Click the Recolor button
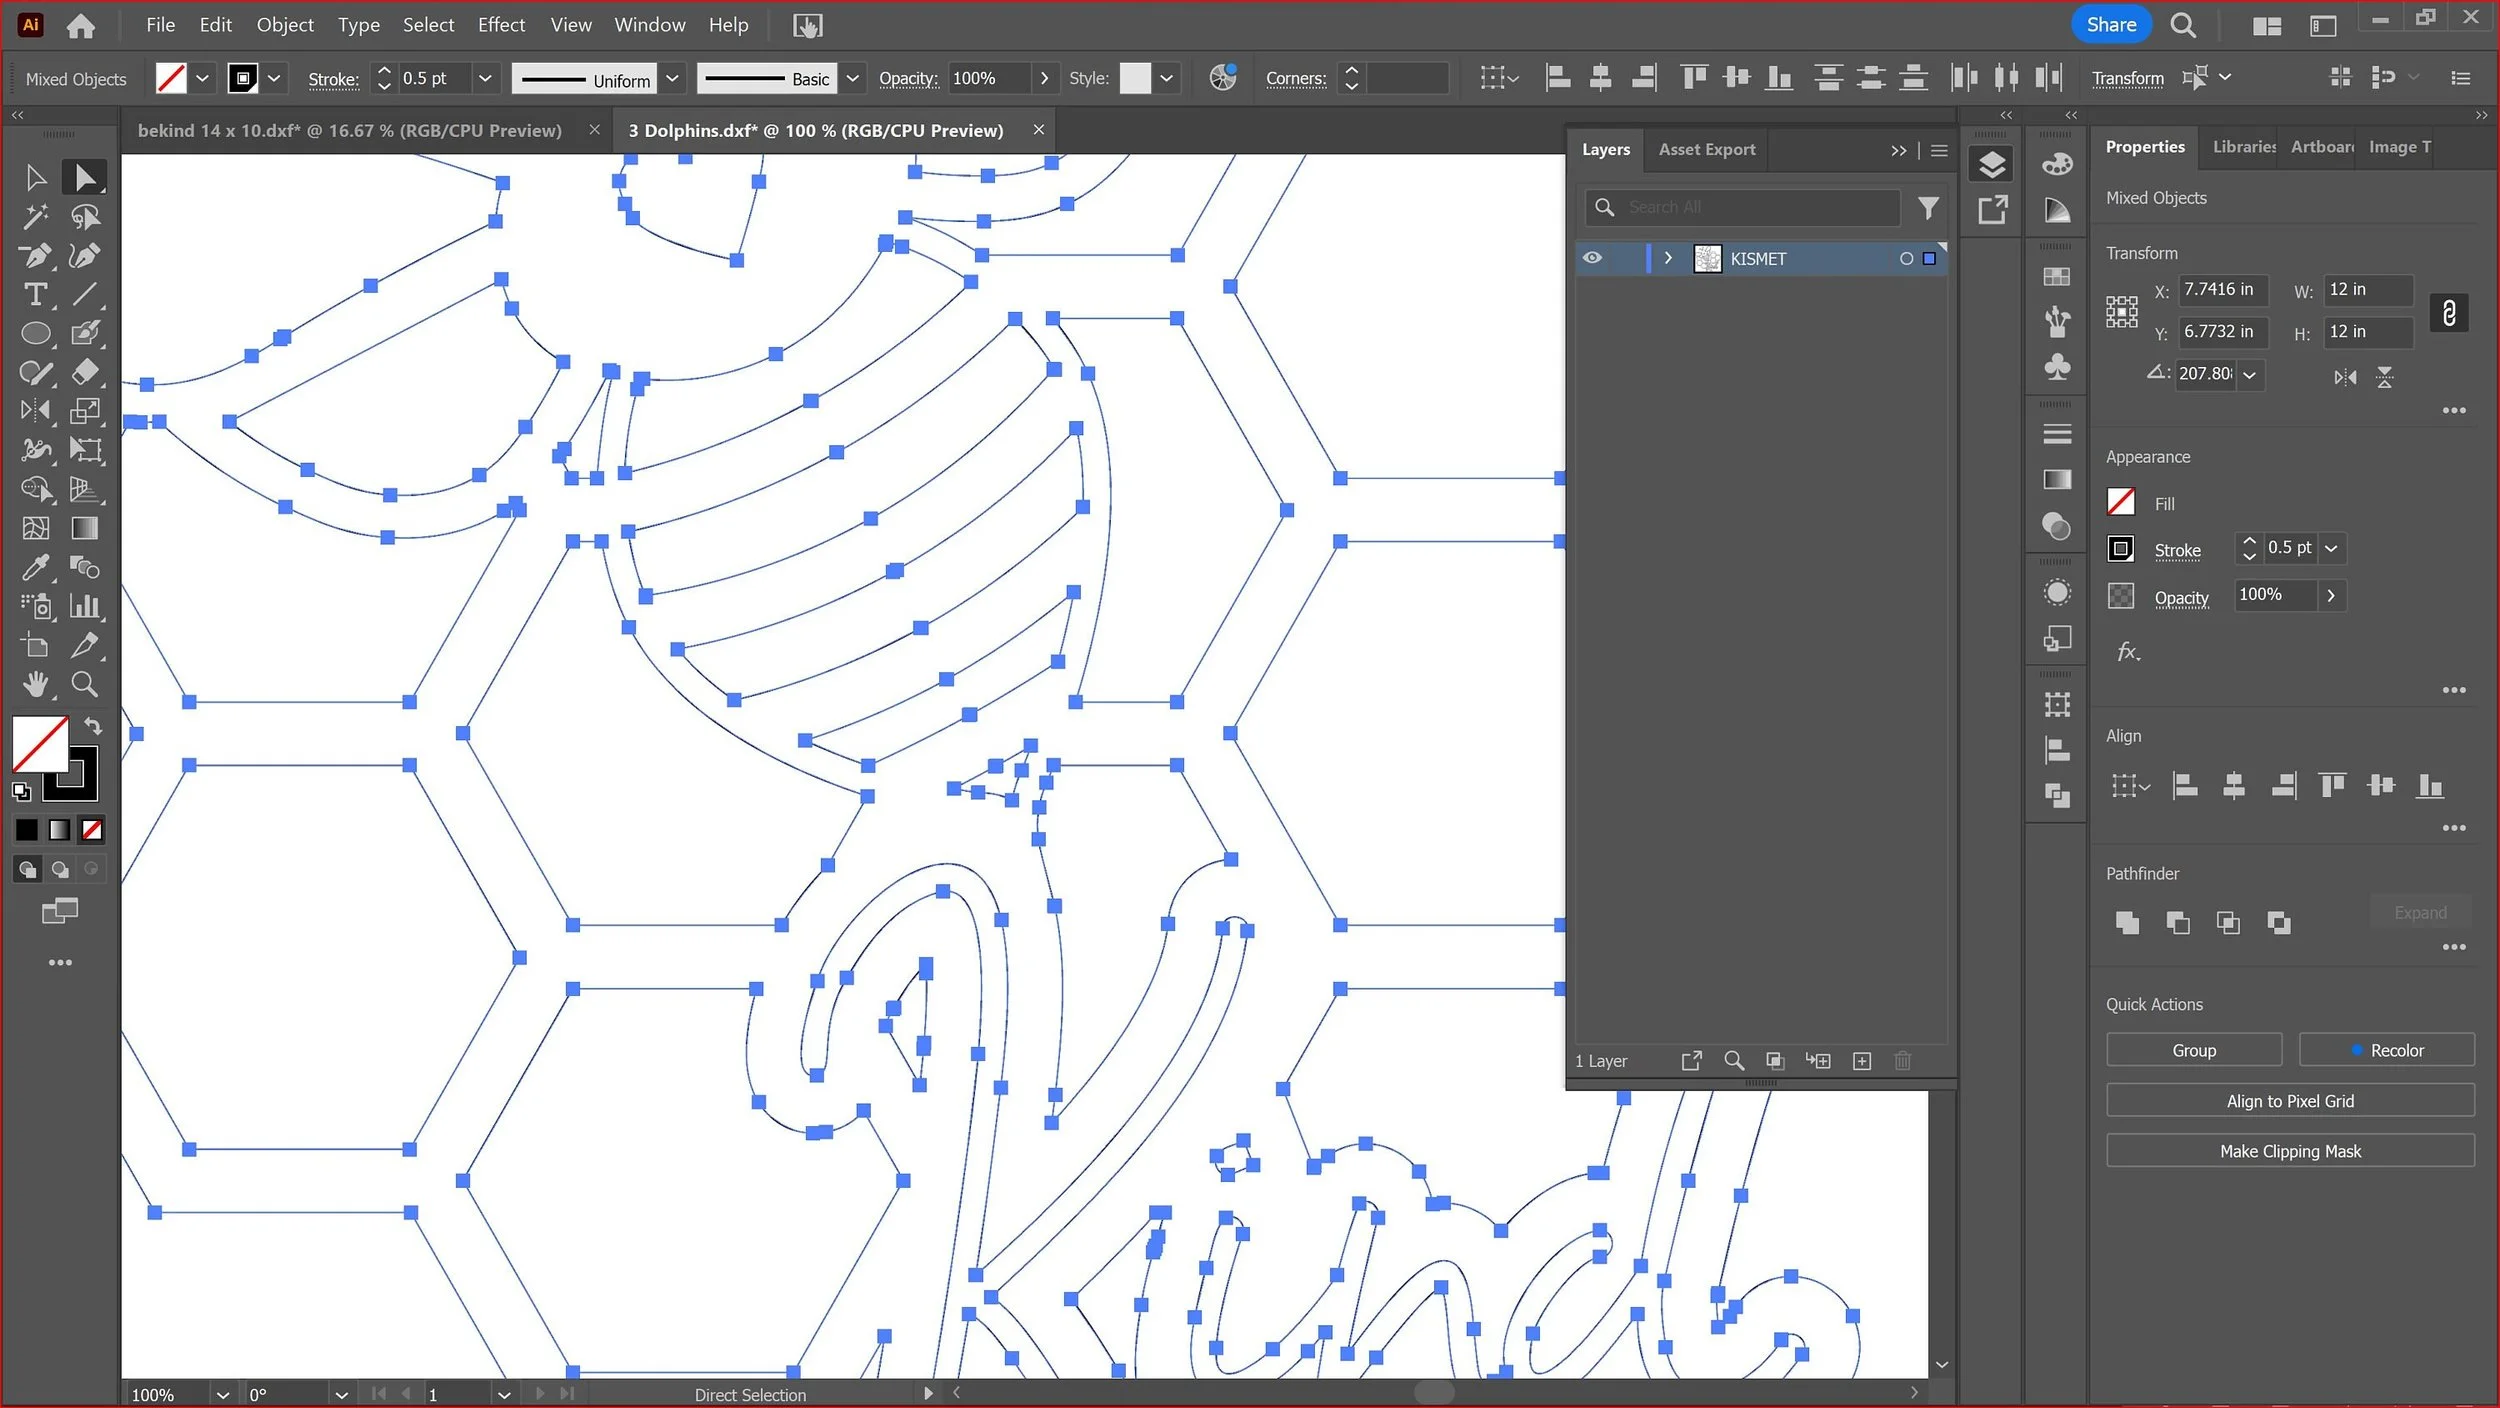 (x=2386, y=1050)
